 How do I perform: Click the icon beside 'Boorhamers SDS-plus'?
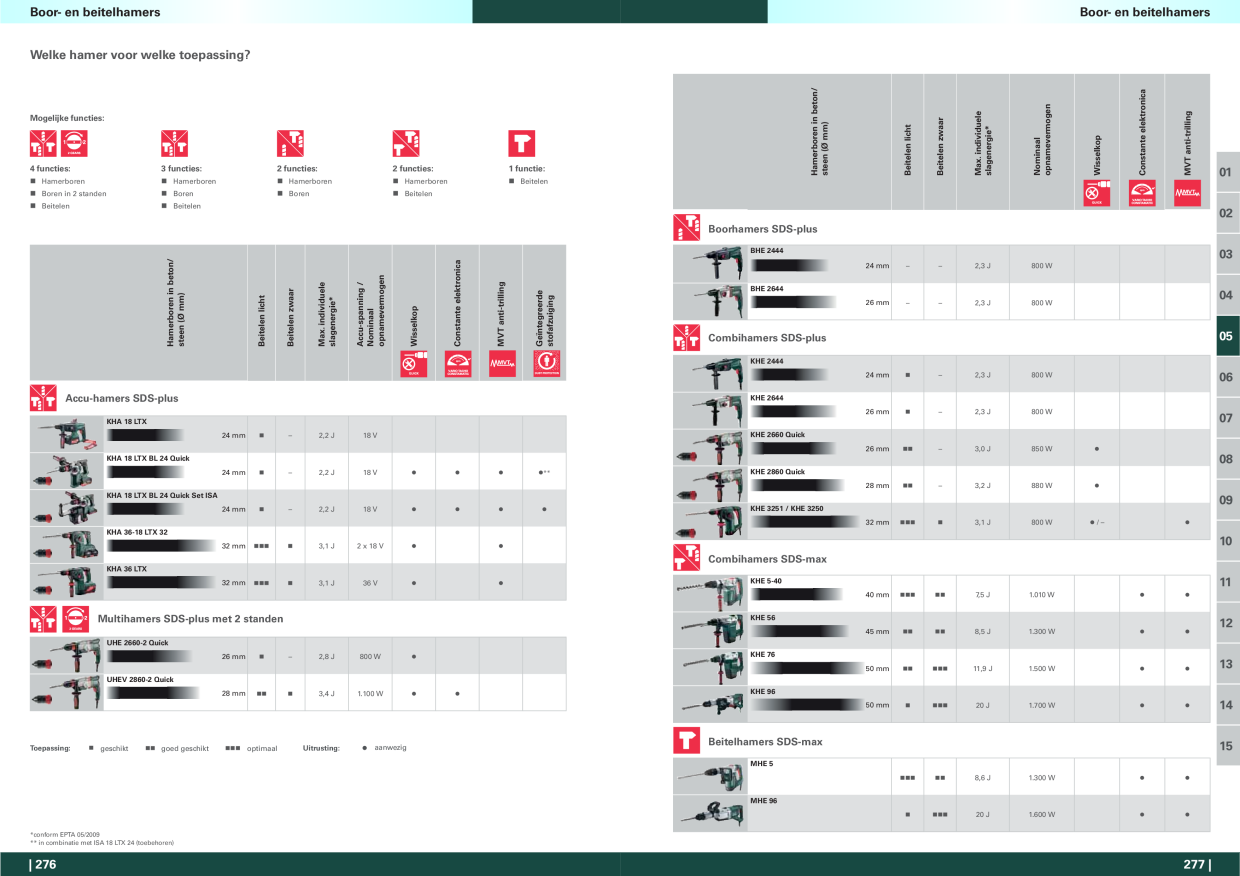pos(686,228)
